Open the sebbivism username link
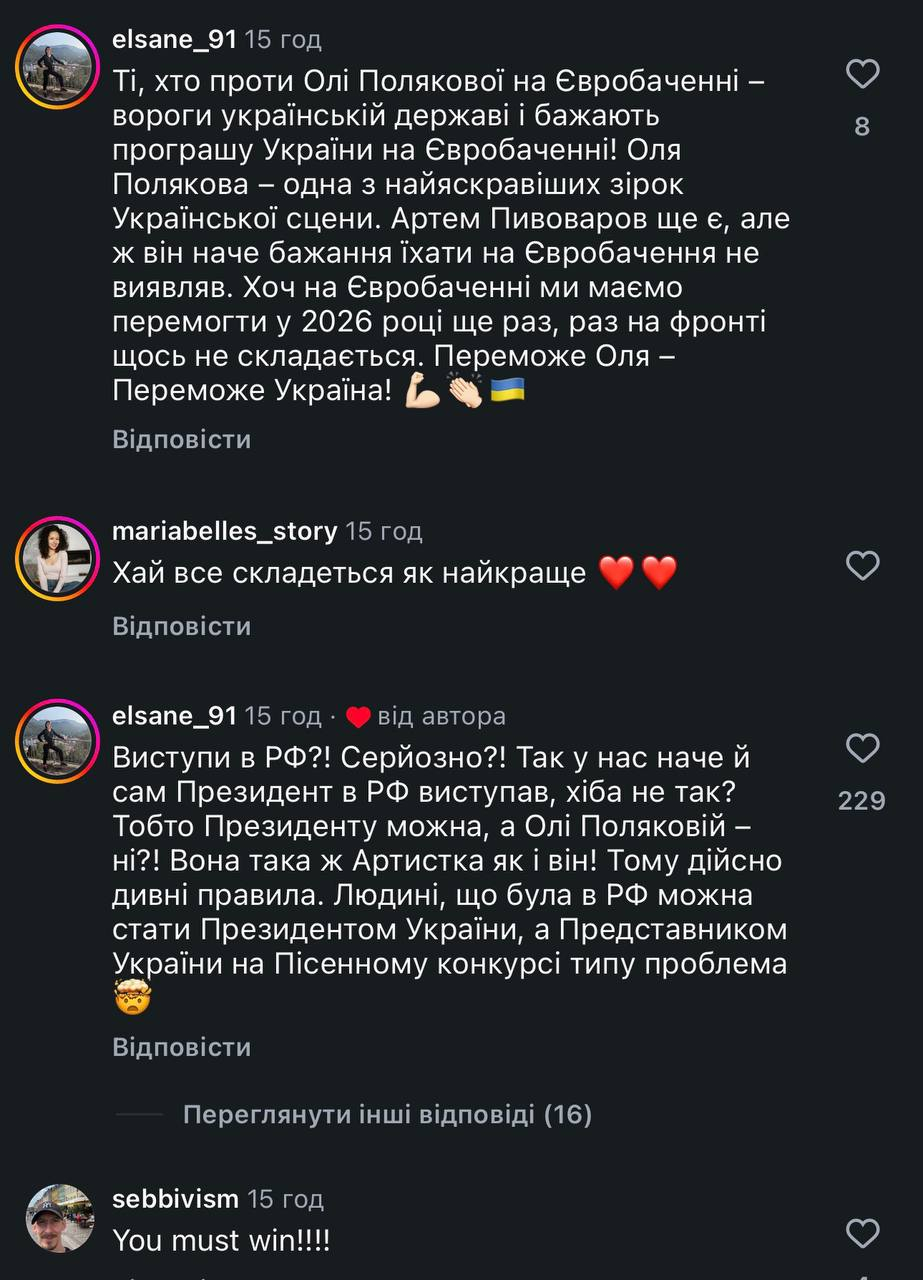 [175, 1199]
